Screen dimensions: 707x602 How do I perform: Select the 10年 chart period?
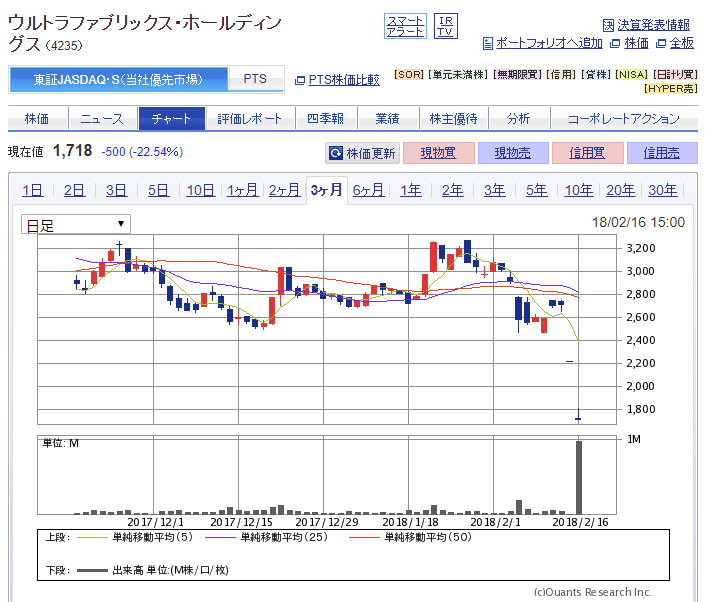pyautogui.click(x=579, y=190)
